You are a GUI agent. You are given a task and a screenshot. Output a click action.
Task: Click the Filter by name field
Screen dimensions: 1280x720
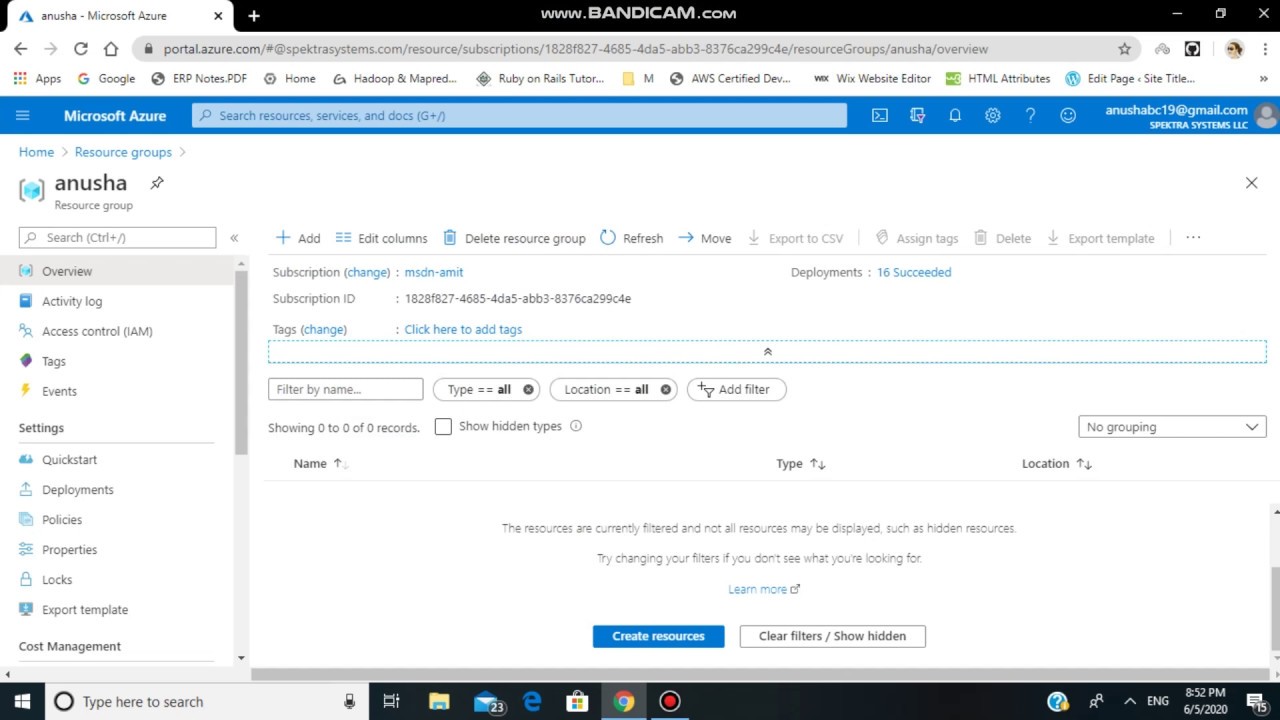click(x=346, y=390)
